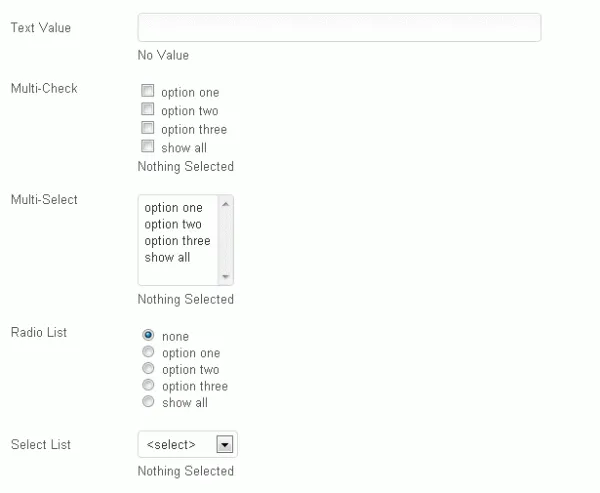This screenshot has width=600, height=493.
Task: Toggle the "show all" checkbox
Action: pyautogui.click(x=148, y=147)
